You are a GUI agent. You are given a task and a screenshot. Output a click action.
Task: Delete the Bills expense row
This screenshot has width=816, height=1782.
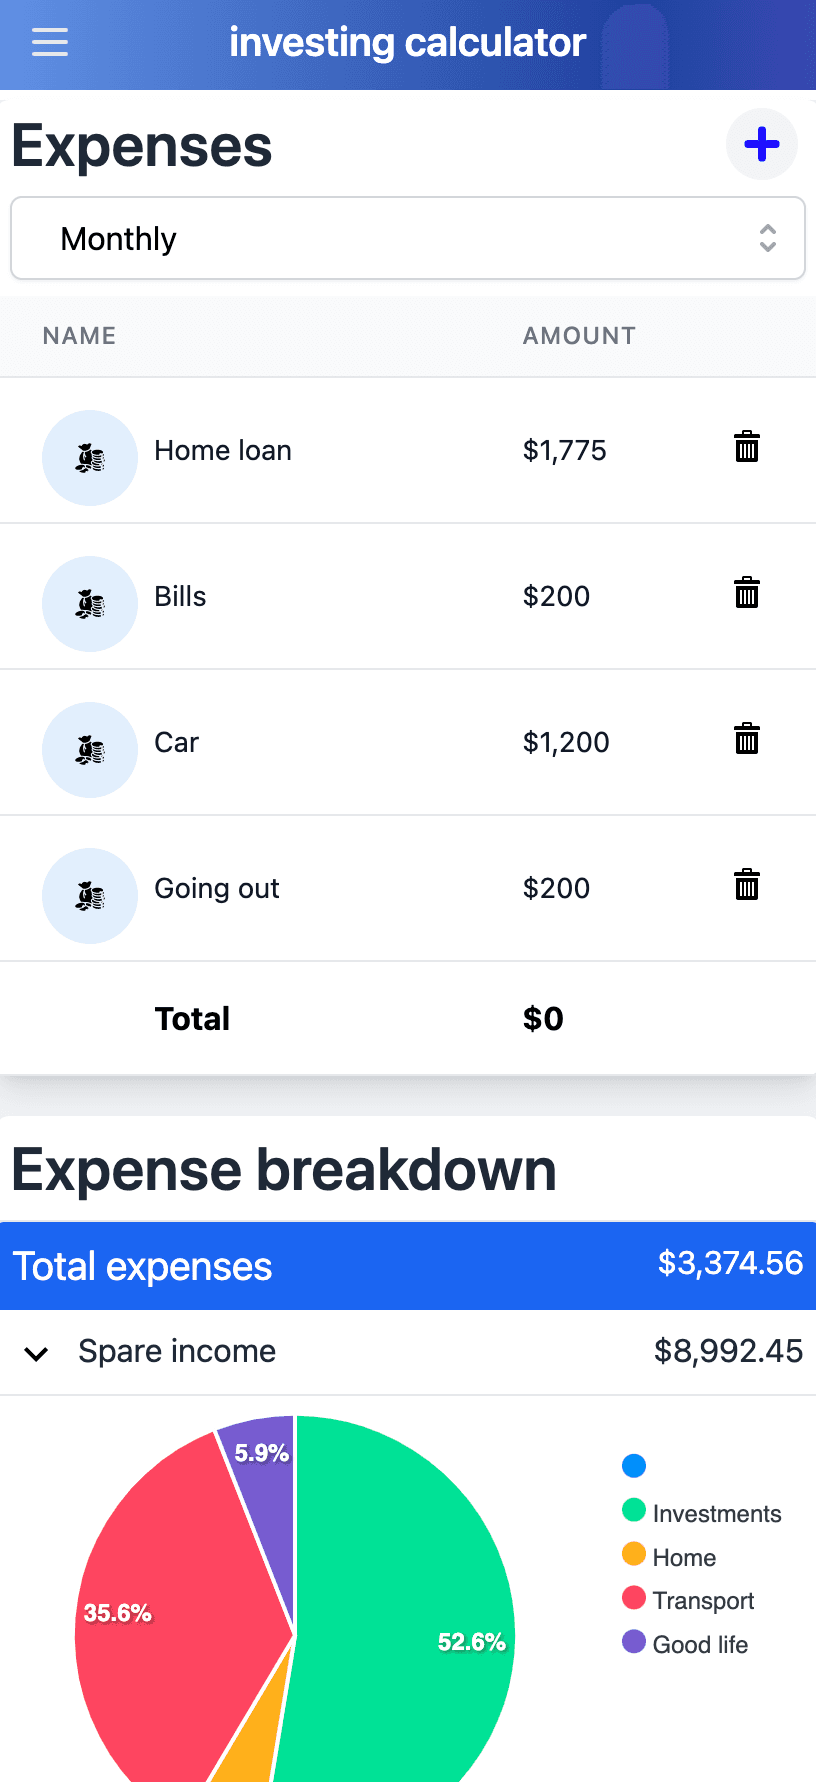pos(747,593)
